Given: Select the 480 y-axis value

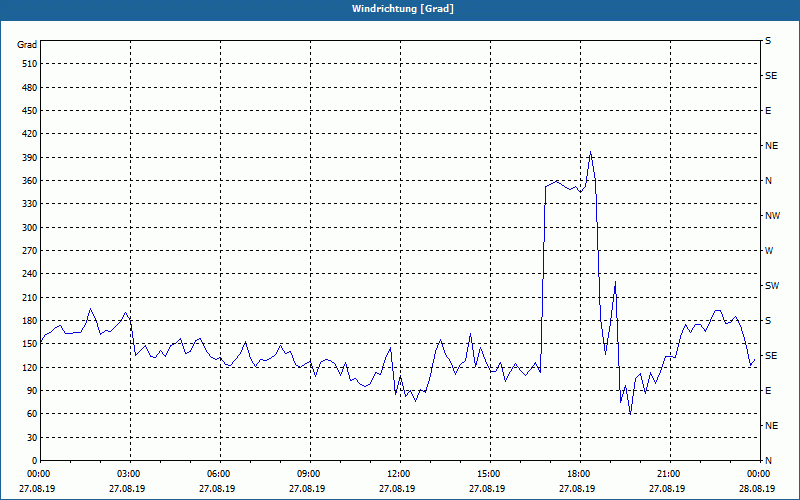Looking at the screenshot, I should pos(30,88).
